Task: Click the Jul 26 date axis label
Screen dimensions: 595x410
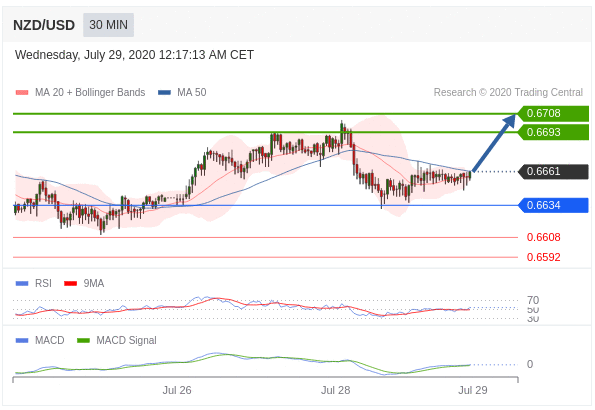Action: (177, 390)
